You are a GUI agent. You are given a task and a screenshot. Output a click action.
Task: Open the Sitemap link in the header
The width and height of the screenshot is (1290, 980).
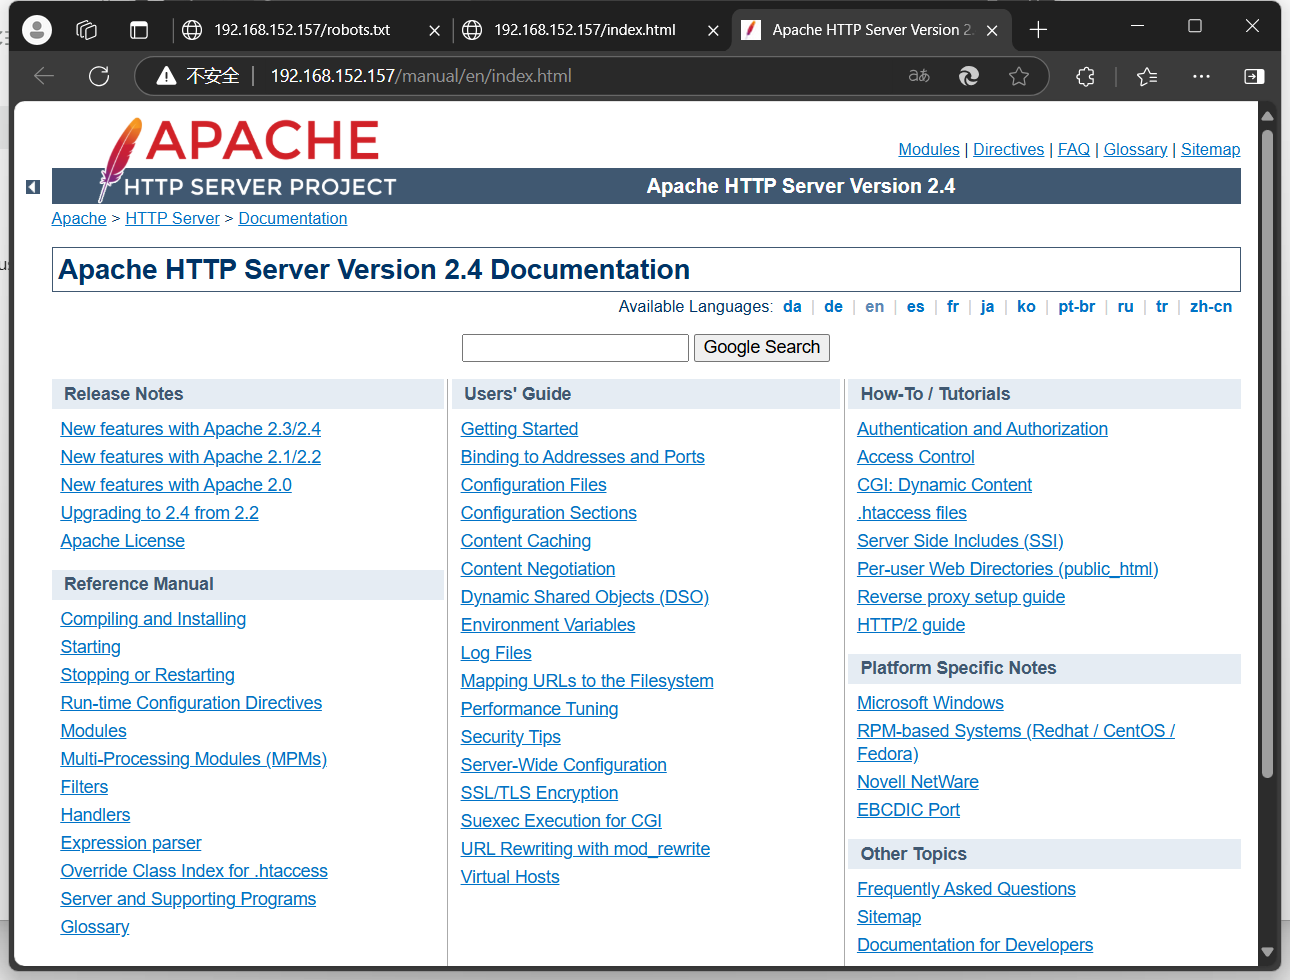(1210, 149)
